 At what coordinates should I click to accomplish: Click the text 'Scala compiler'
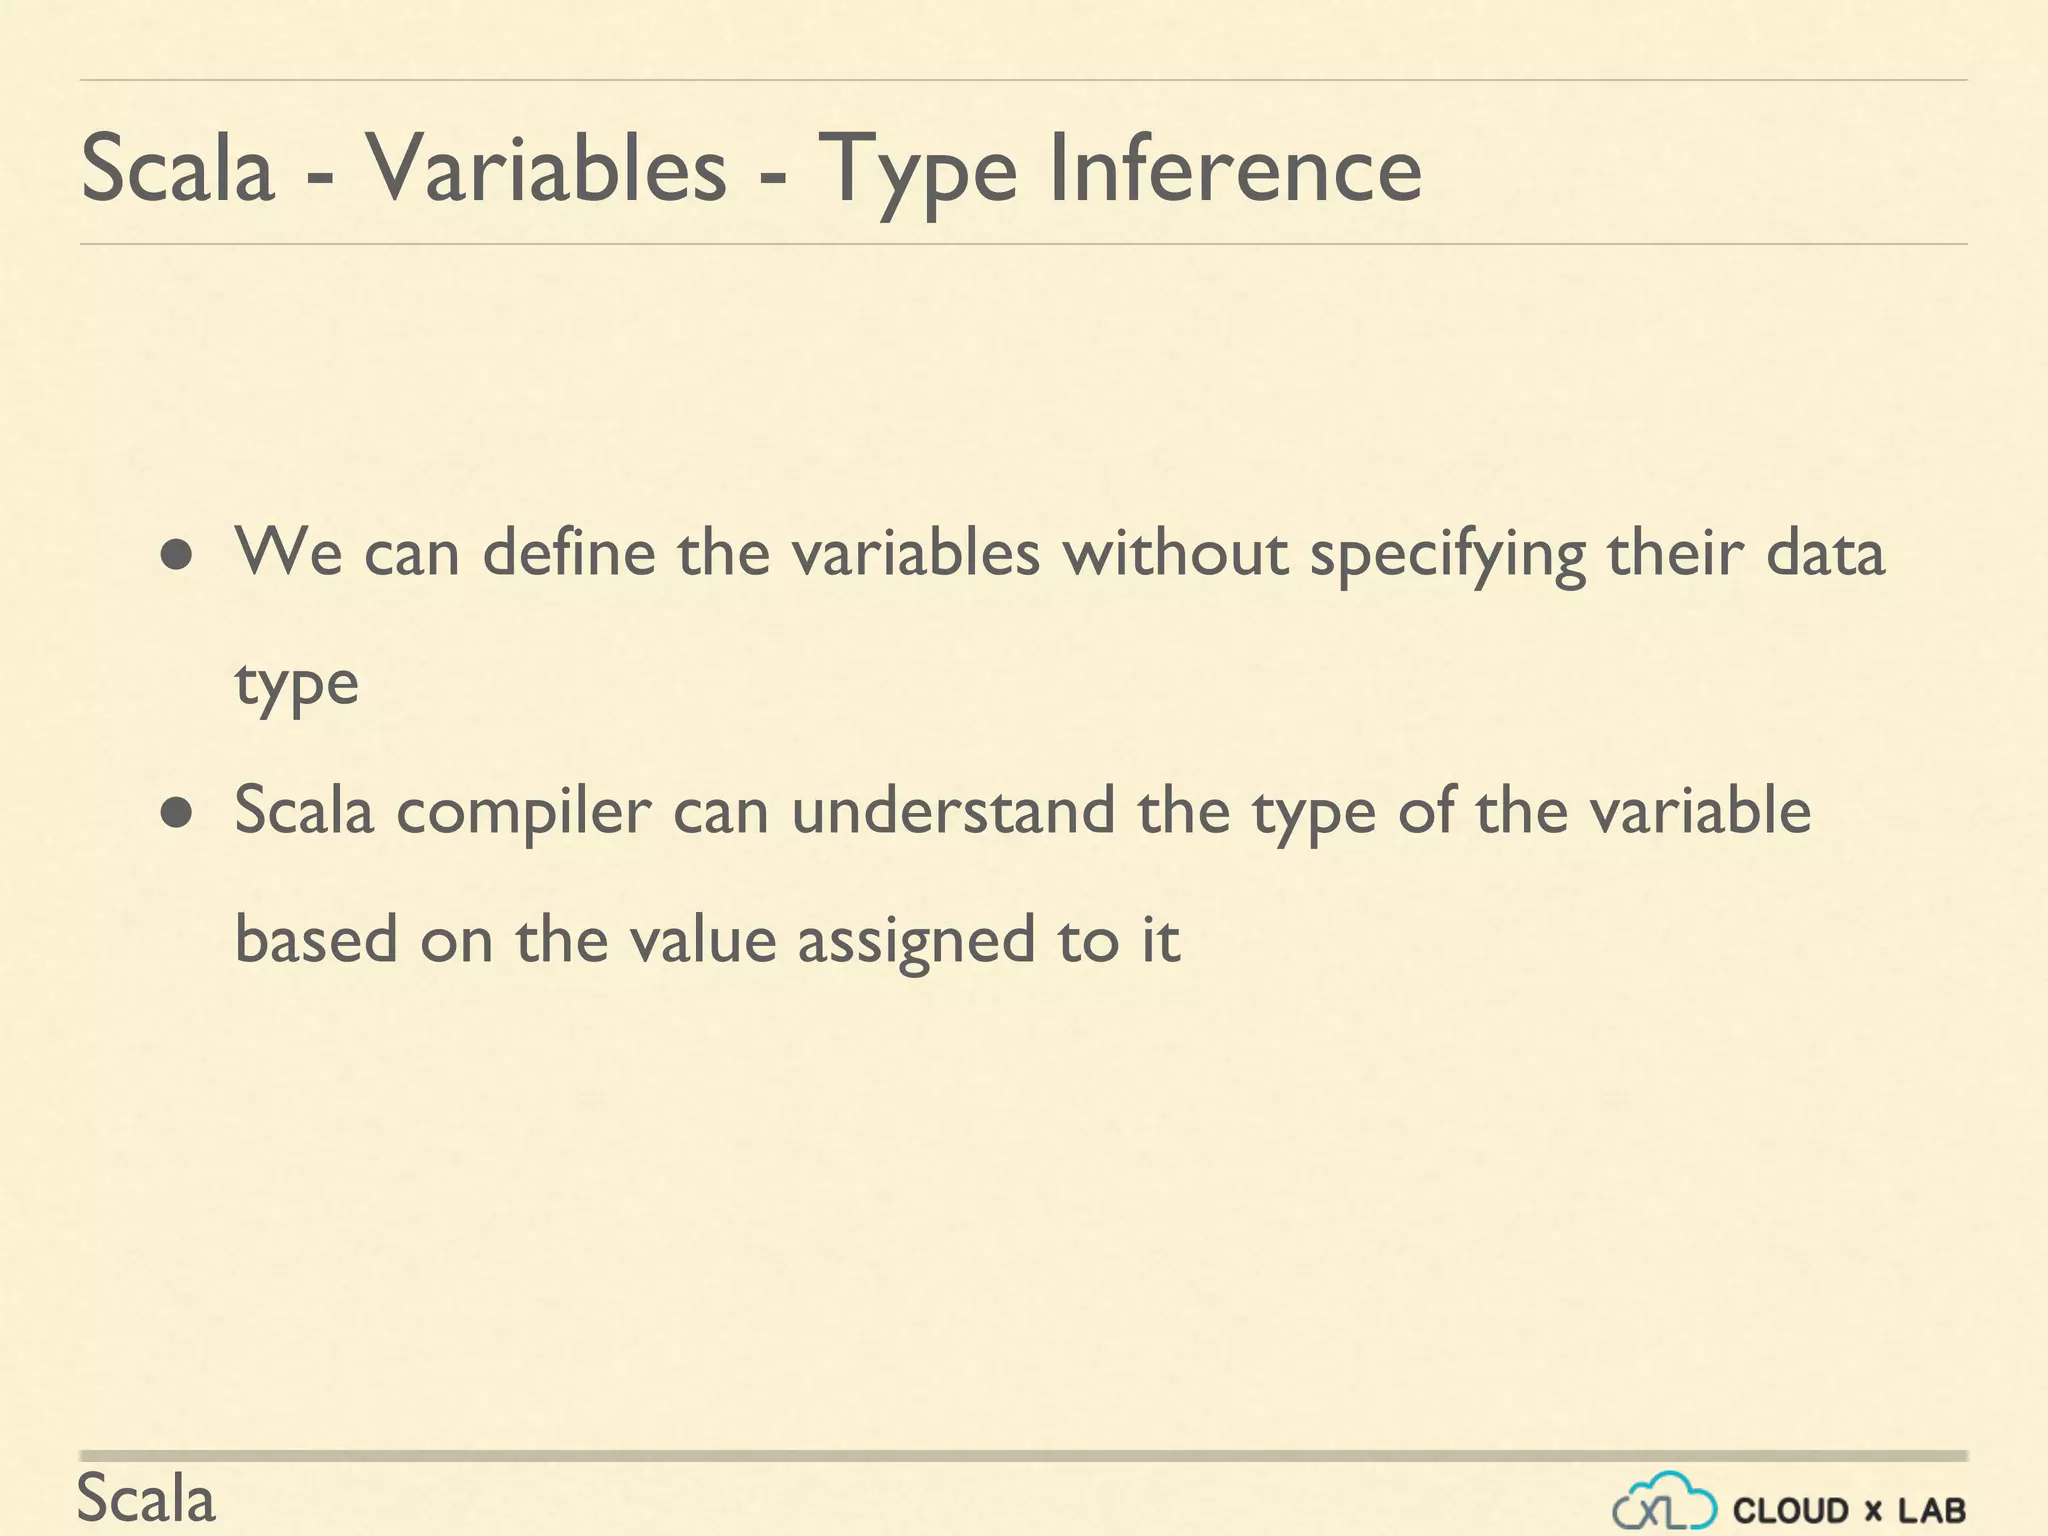(442, 811)
